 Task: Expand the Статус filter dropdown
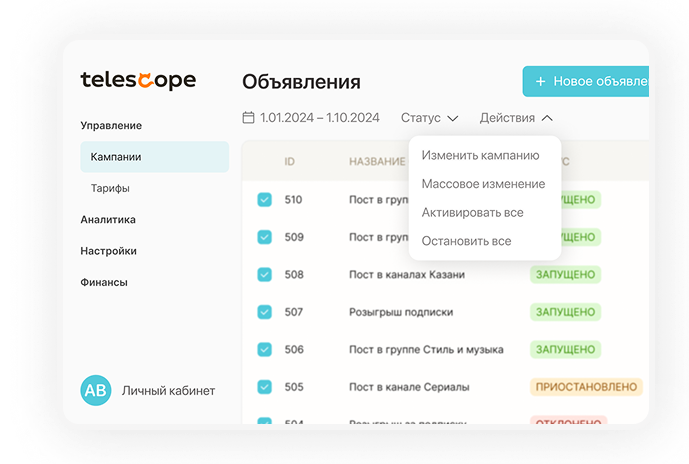(429, 118)
